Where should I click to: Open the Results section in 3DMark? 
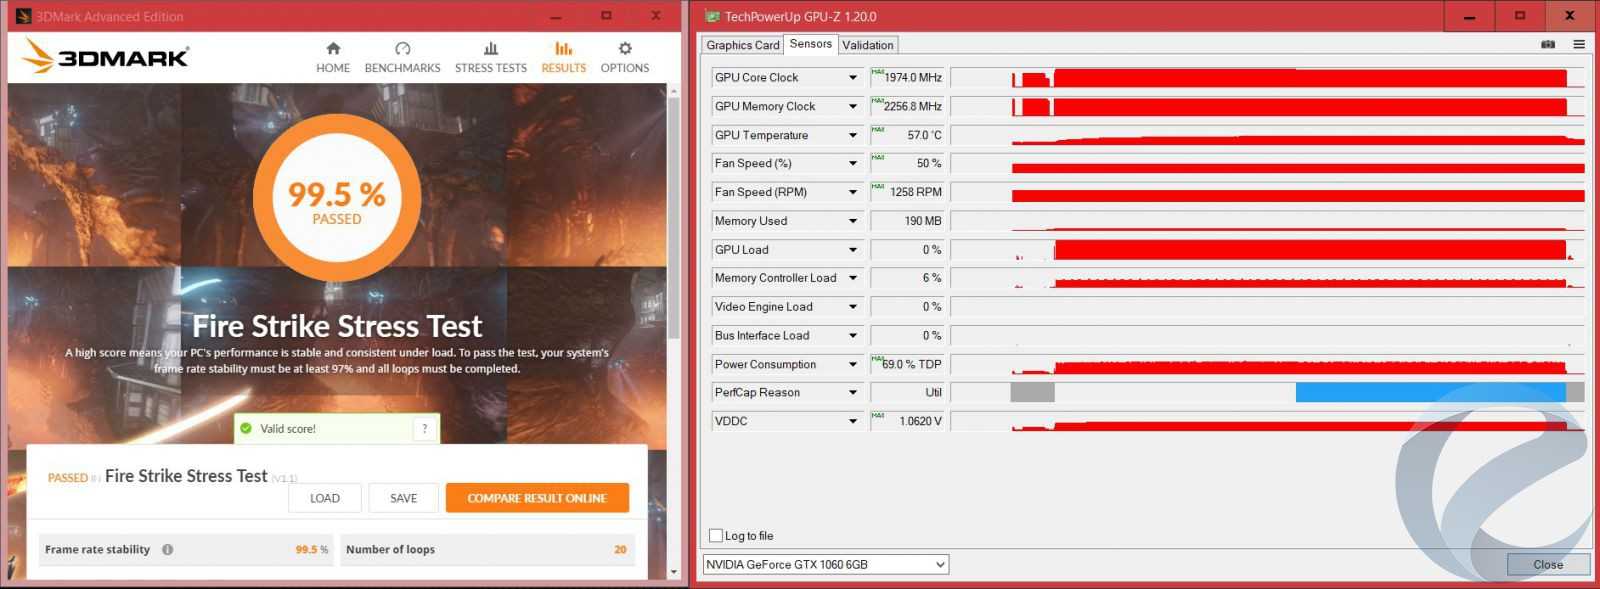coord(563,57)
